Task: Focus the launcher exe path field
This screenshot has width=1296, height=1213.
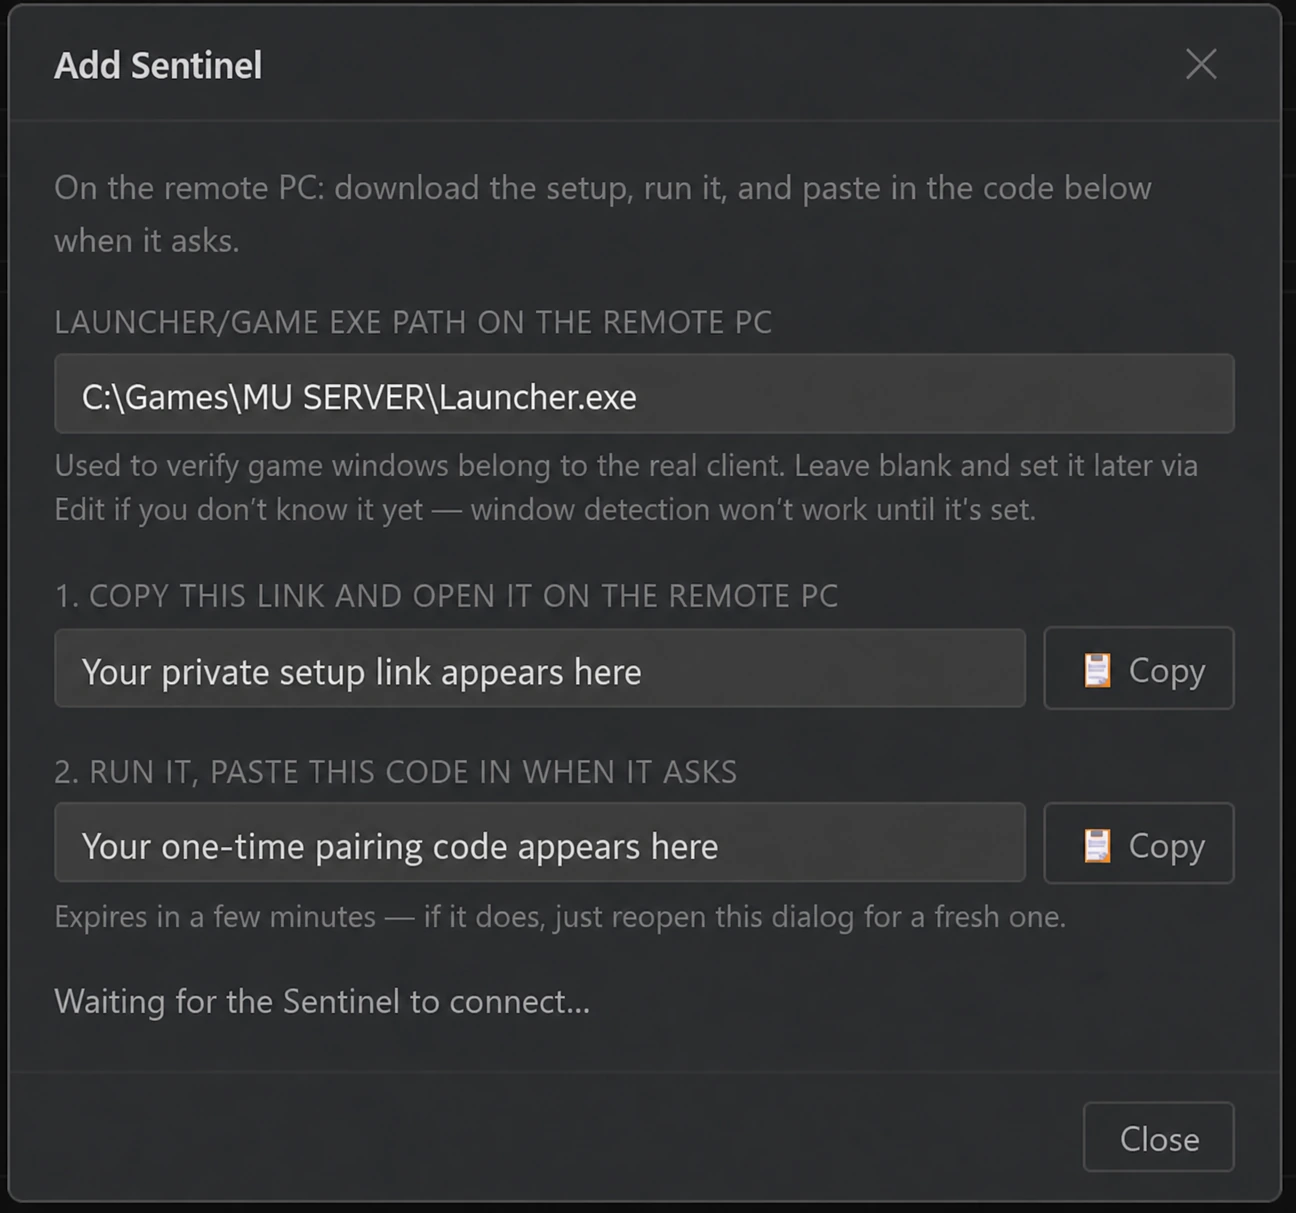Action: point(644,394)
